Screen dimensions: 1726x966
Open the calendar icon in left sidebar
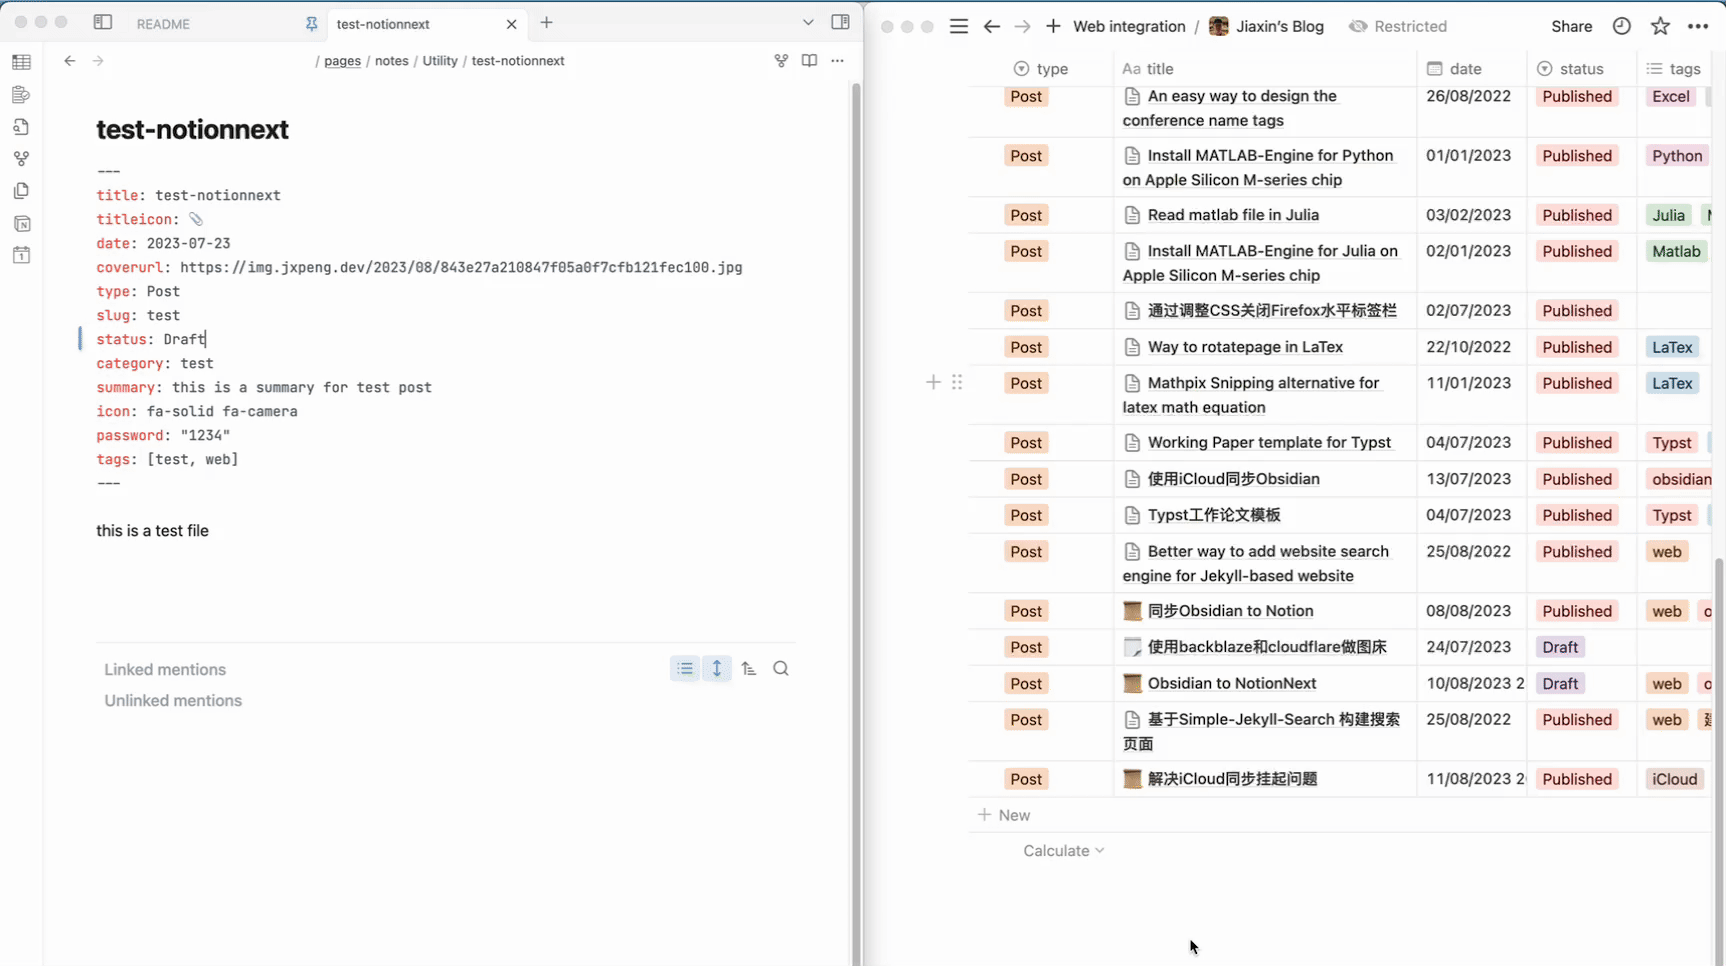[x=21, y=255]
